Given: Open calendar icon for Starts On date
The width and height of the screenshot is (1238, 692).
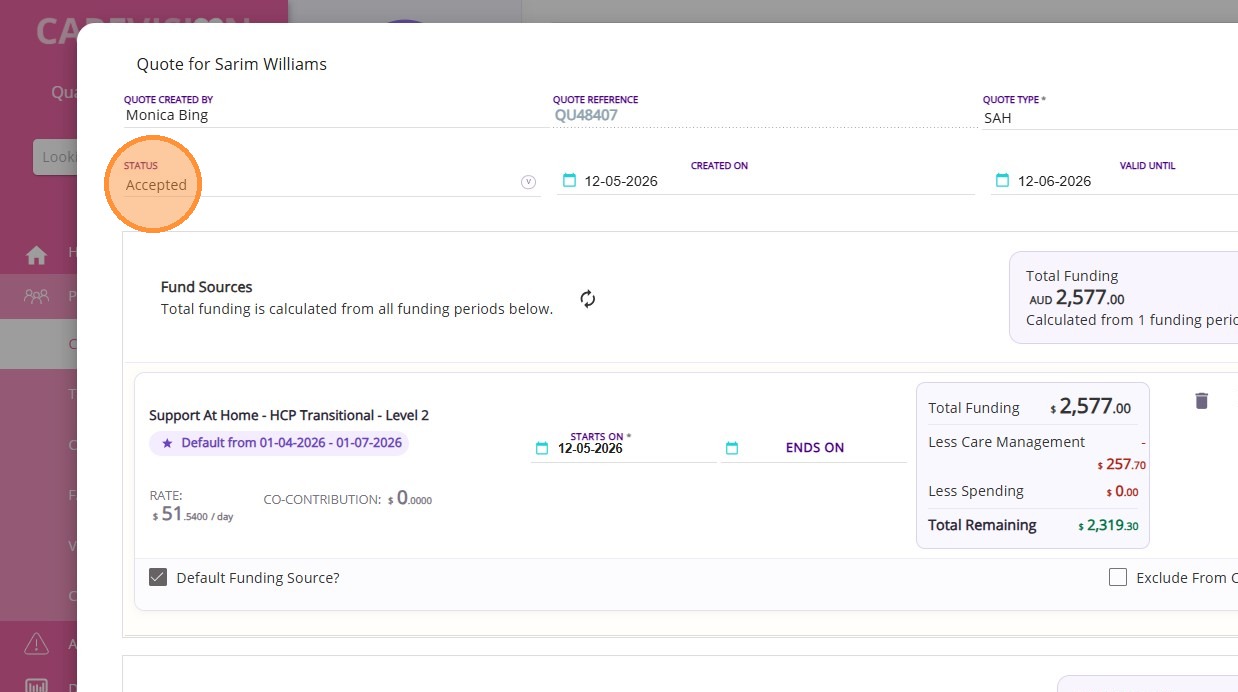Looking at the screenshot, I should (x=542, y=448).
